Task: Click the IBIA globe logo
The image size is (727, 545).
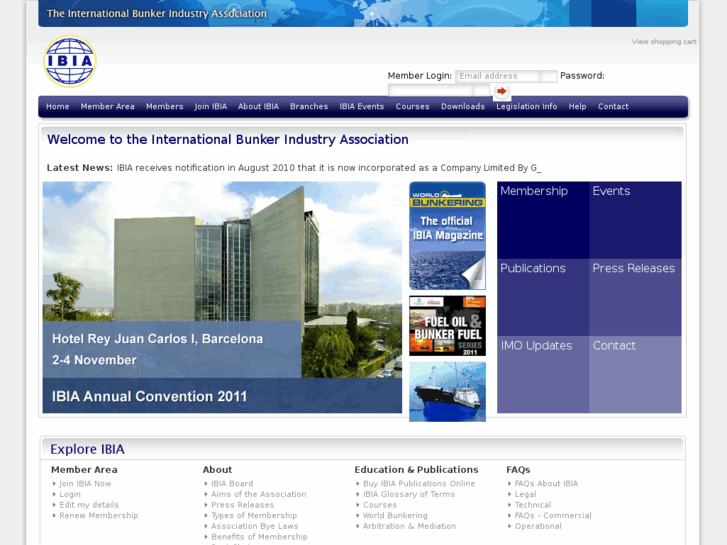Action: coord(70,61)
